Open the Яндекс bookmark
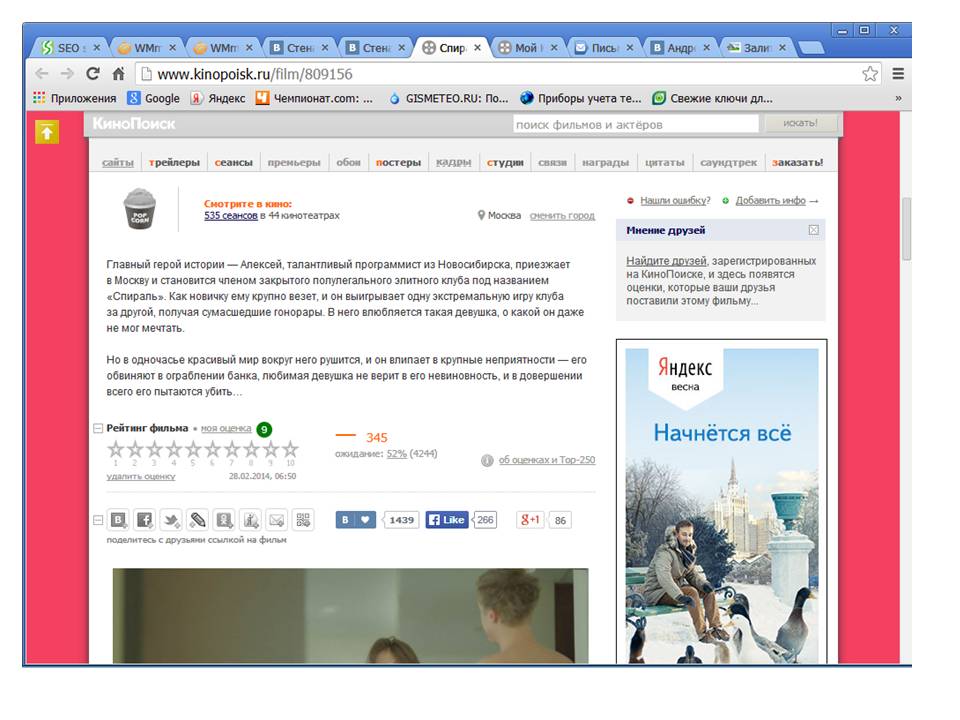This screenshot has width=960, height=720. (x=218, y=98)
